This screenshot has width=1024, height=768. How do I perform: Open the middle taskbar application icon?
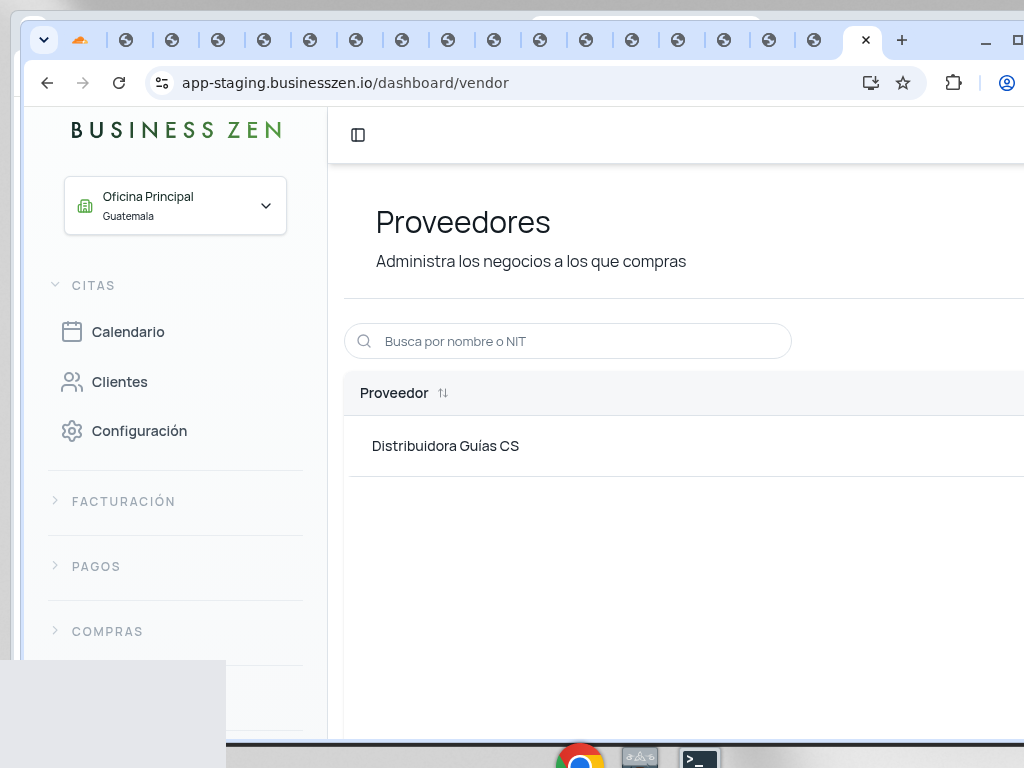[x=640, y=758]
